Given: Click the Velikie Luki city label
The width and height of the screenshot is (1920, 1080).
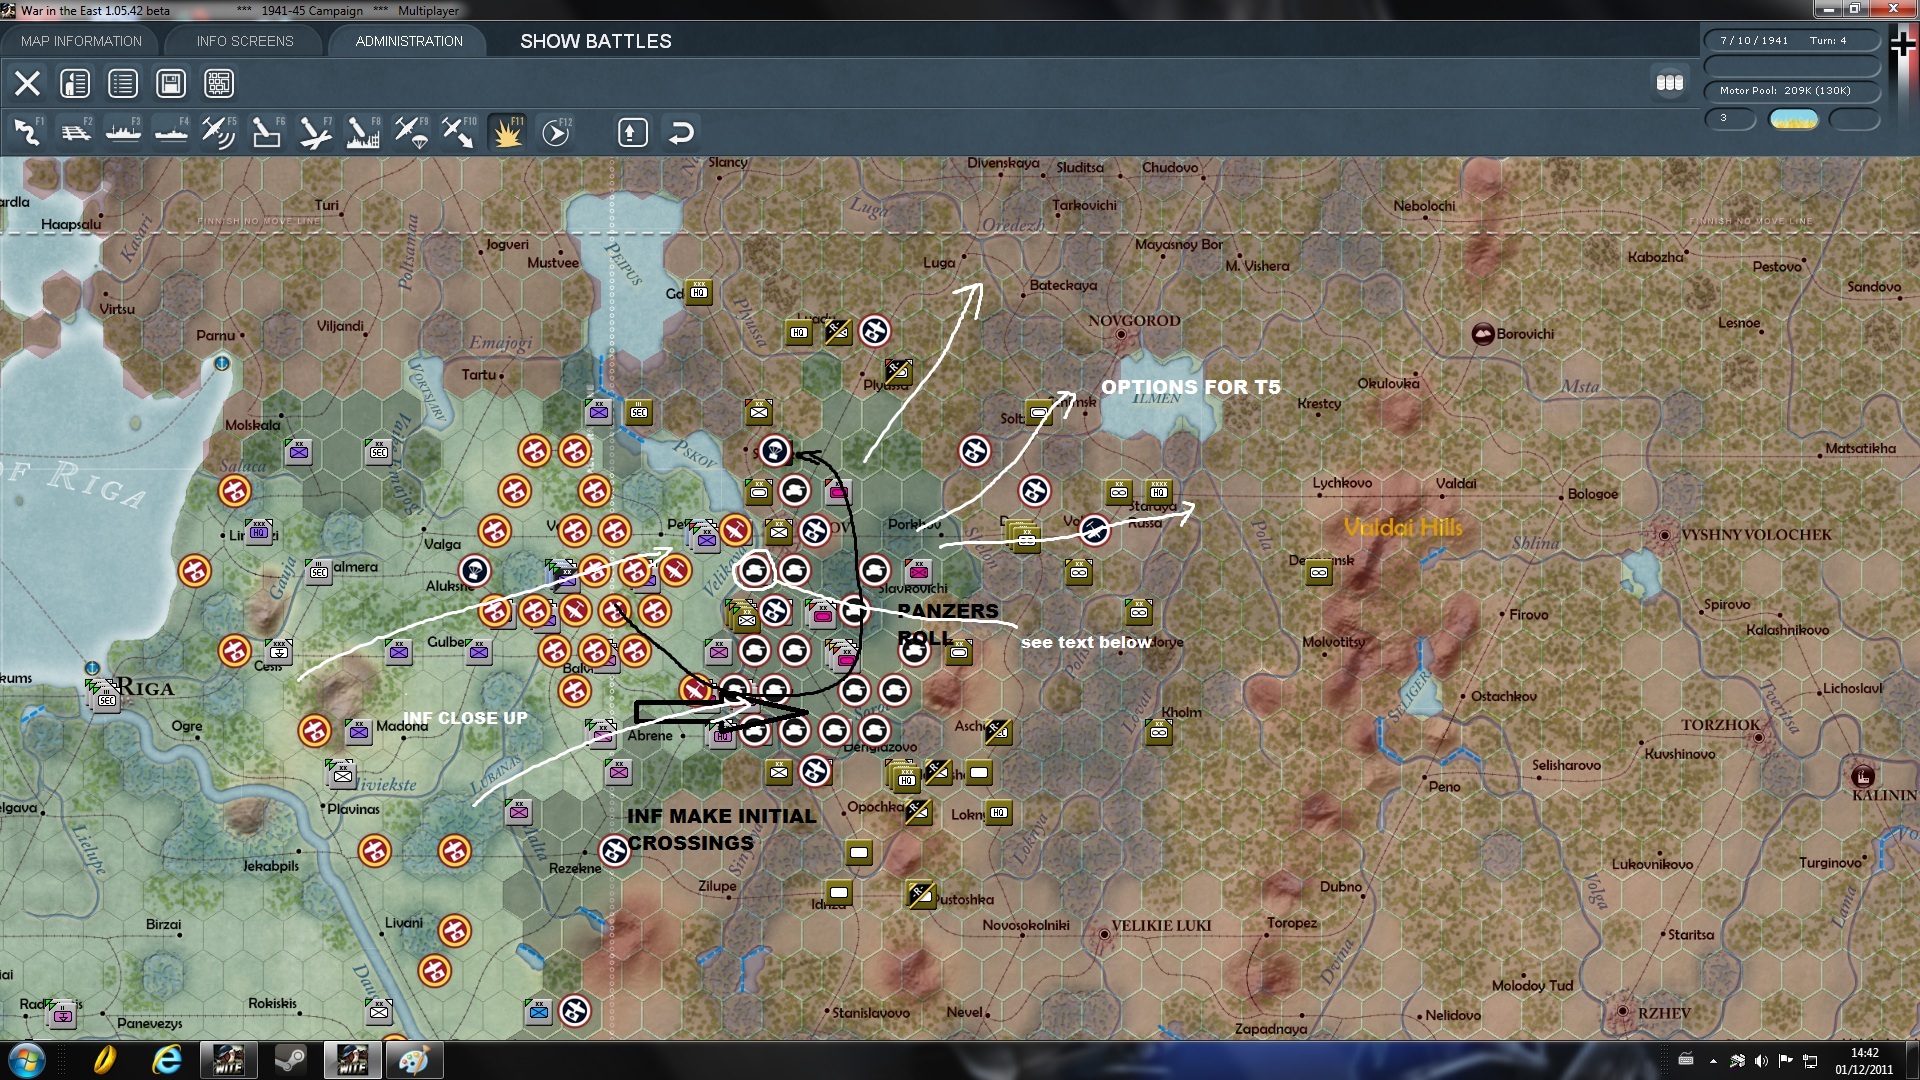Looking at the screenshot, I should click(1161, 926).
